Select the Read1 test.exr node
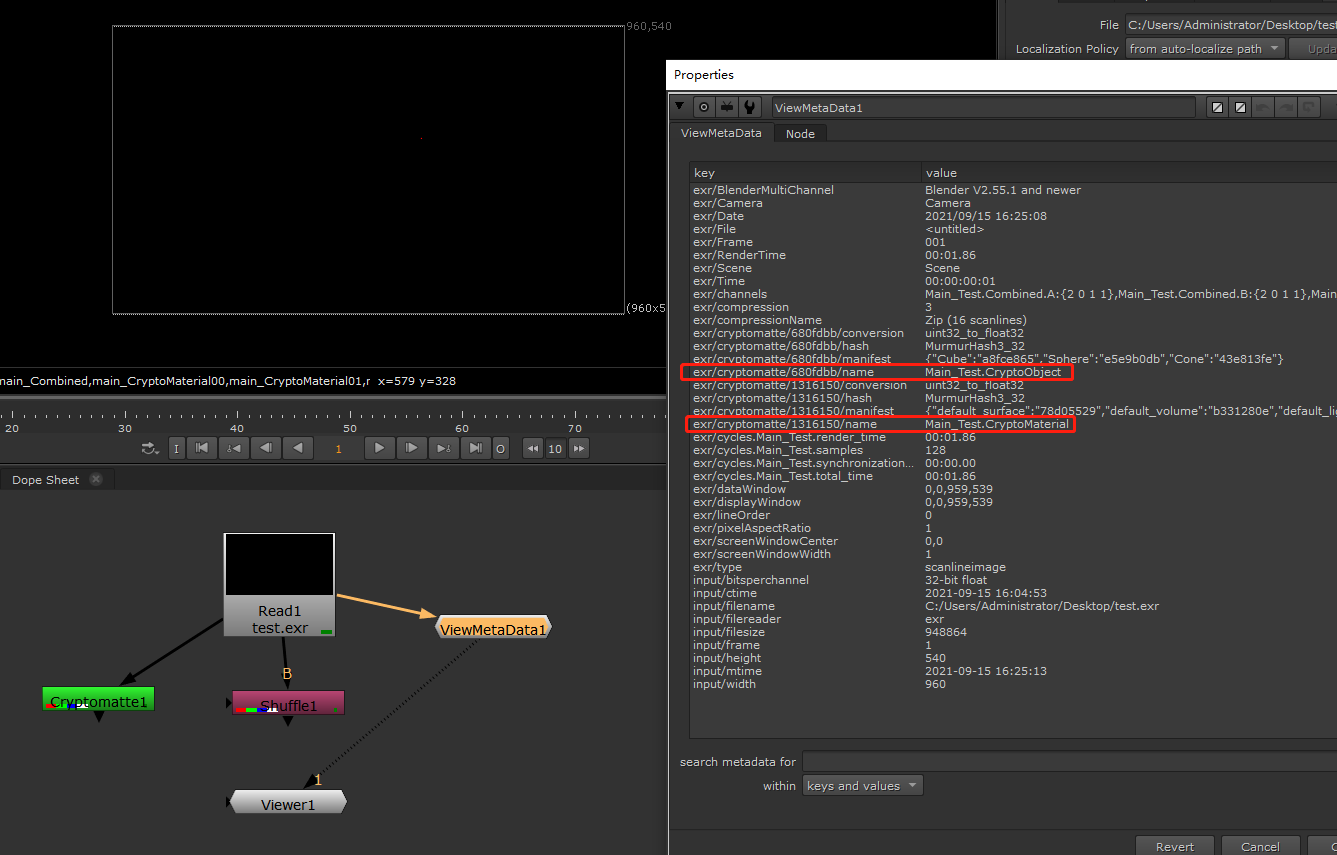 click(x=279, y=584)
